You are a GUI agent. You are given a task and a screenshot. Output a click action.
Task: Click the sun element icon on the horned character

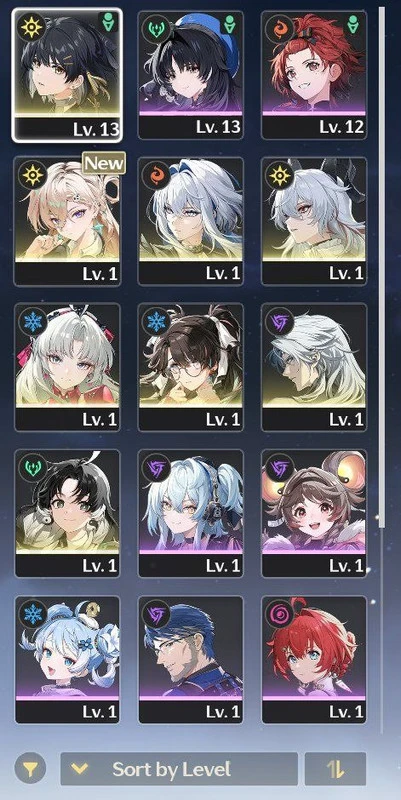point(279,175)
